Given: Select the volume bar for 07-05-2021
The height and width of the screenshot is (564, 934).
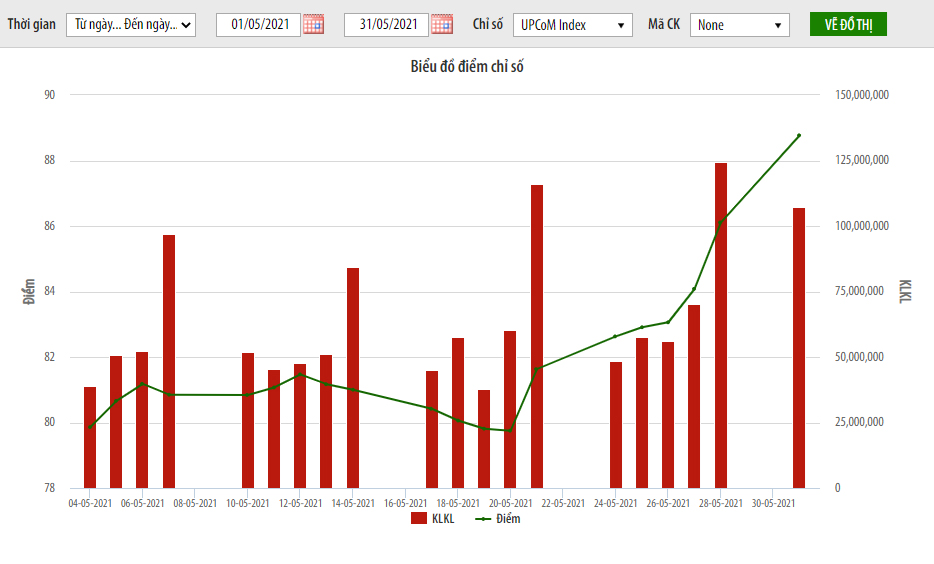Looking at the screenshot, I should [x=169, y=361].
